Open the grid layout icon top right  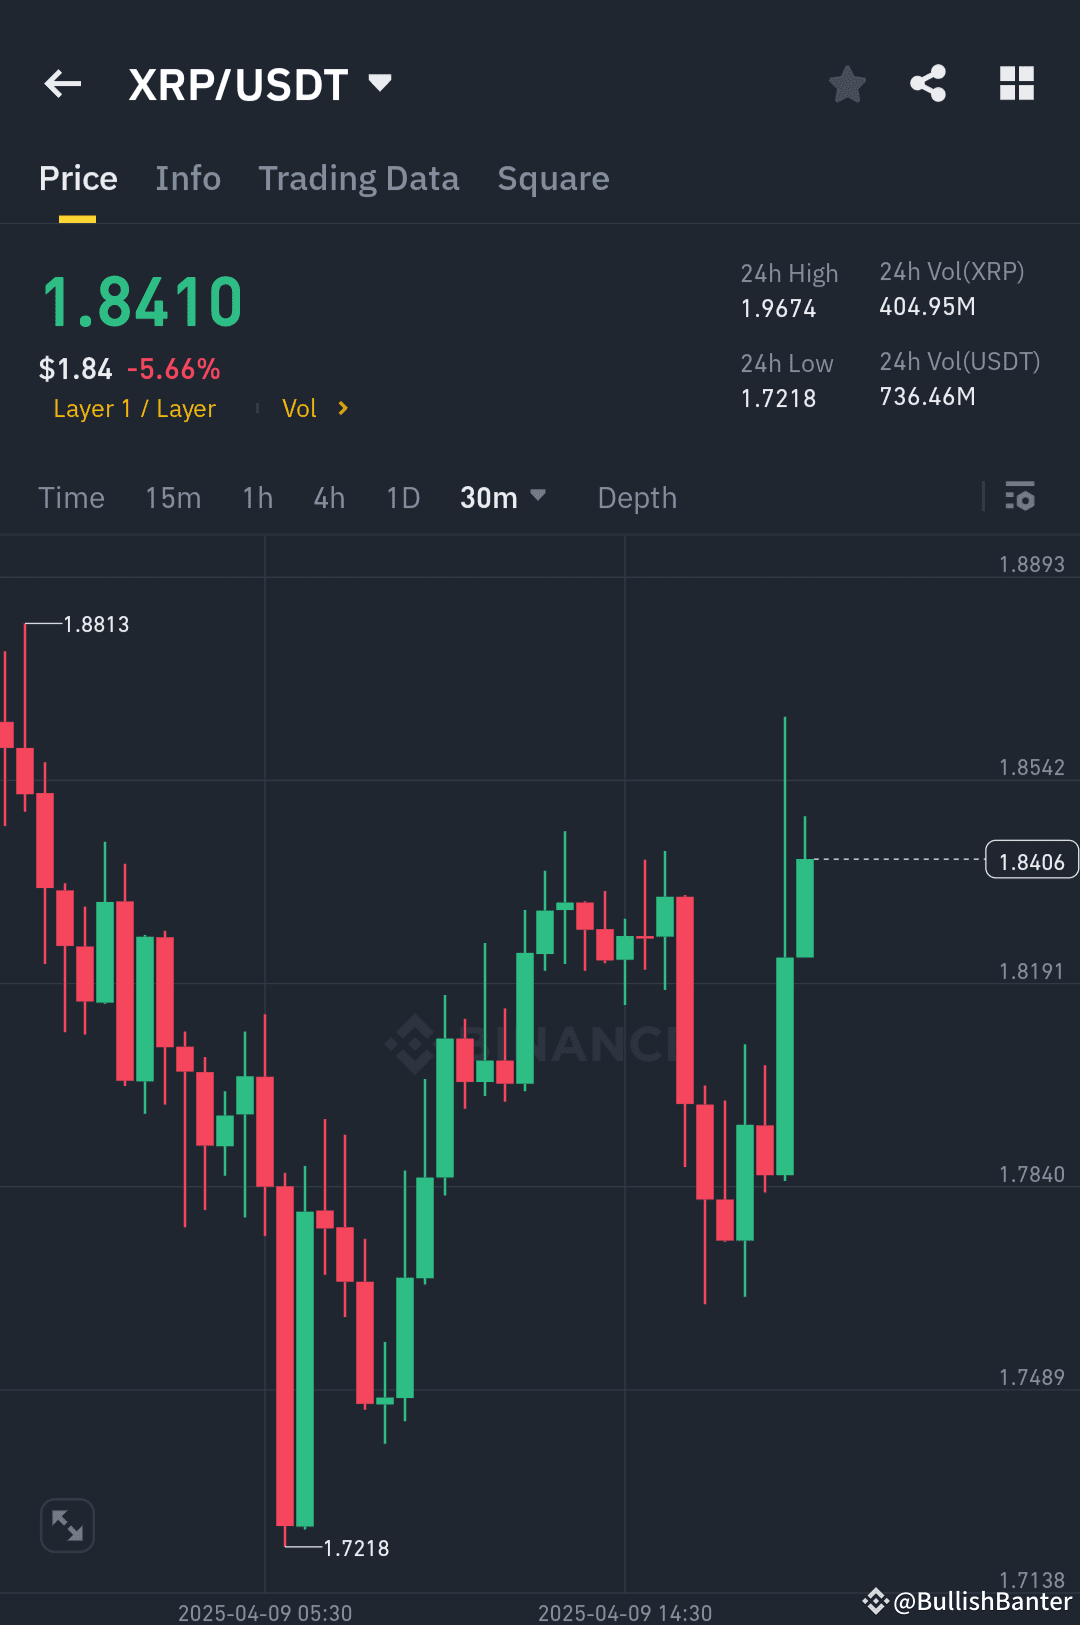click(x=1017, y=84)
